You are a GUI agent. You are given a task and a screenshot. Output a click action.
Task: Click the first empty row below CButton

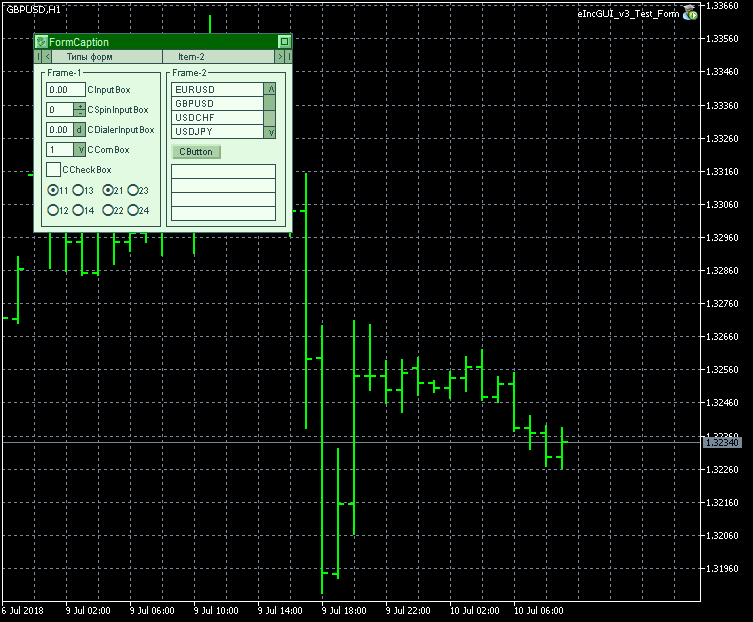(224, 171)
